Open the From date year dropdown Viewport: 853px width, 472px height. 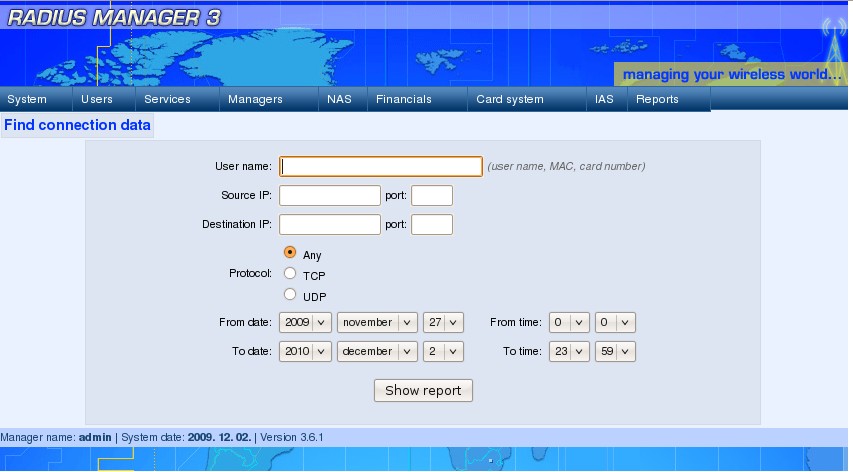click(305, 322)
